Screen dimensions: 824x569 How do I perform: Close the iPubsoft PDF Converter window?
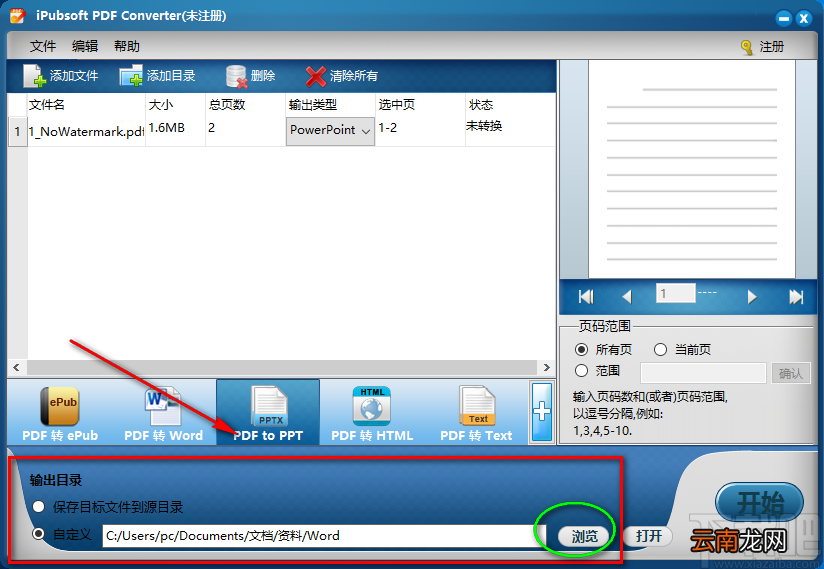pyautogui.click(x=804, y=18)
